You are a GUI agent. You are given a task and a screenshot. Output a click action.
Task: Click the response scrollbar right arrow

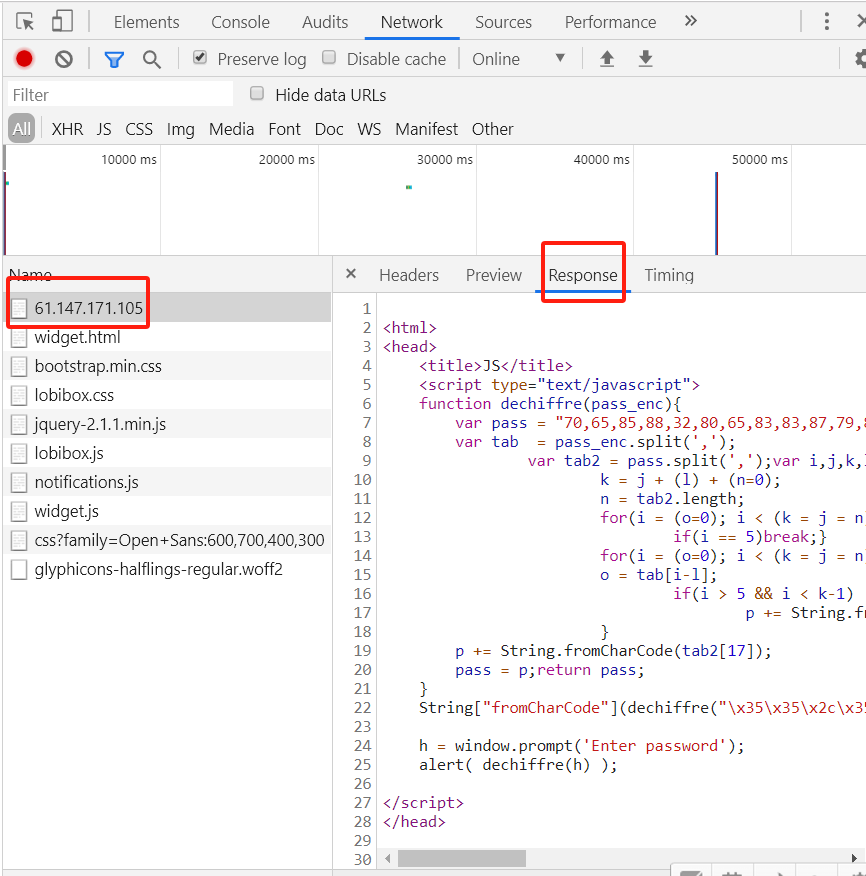(854, 858)
